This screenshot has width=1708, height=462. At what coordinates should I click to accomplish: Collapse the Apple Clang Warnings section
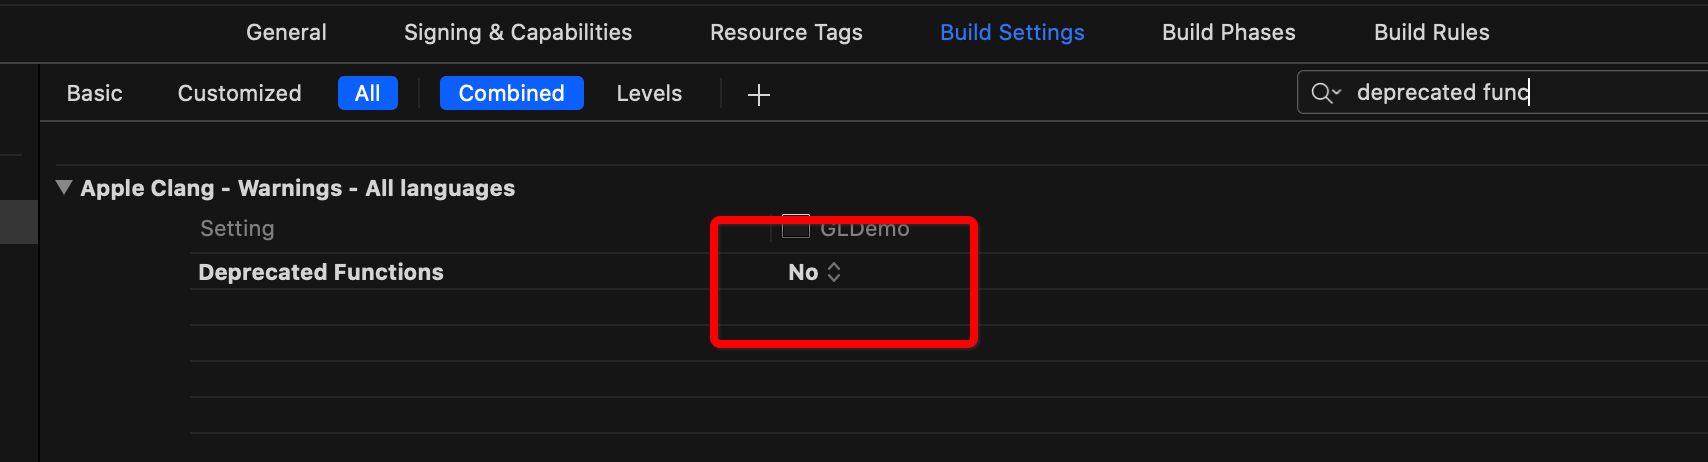[64, 187]
